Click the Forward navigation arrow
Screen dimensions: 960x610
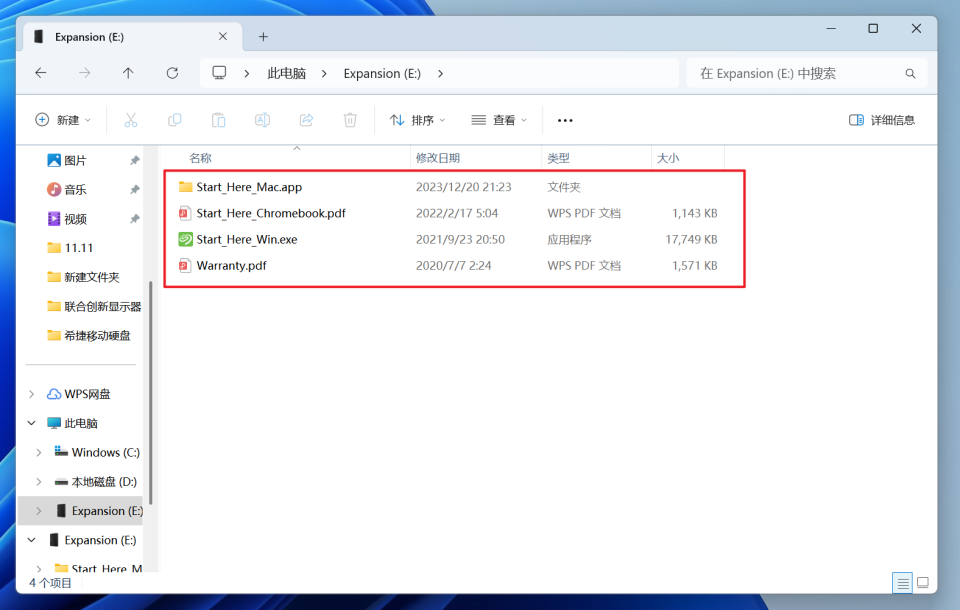[x=84, y=73]
